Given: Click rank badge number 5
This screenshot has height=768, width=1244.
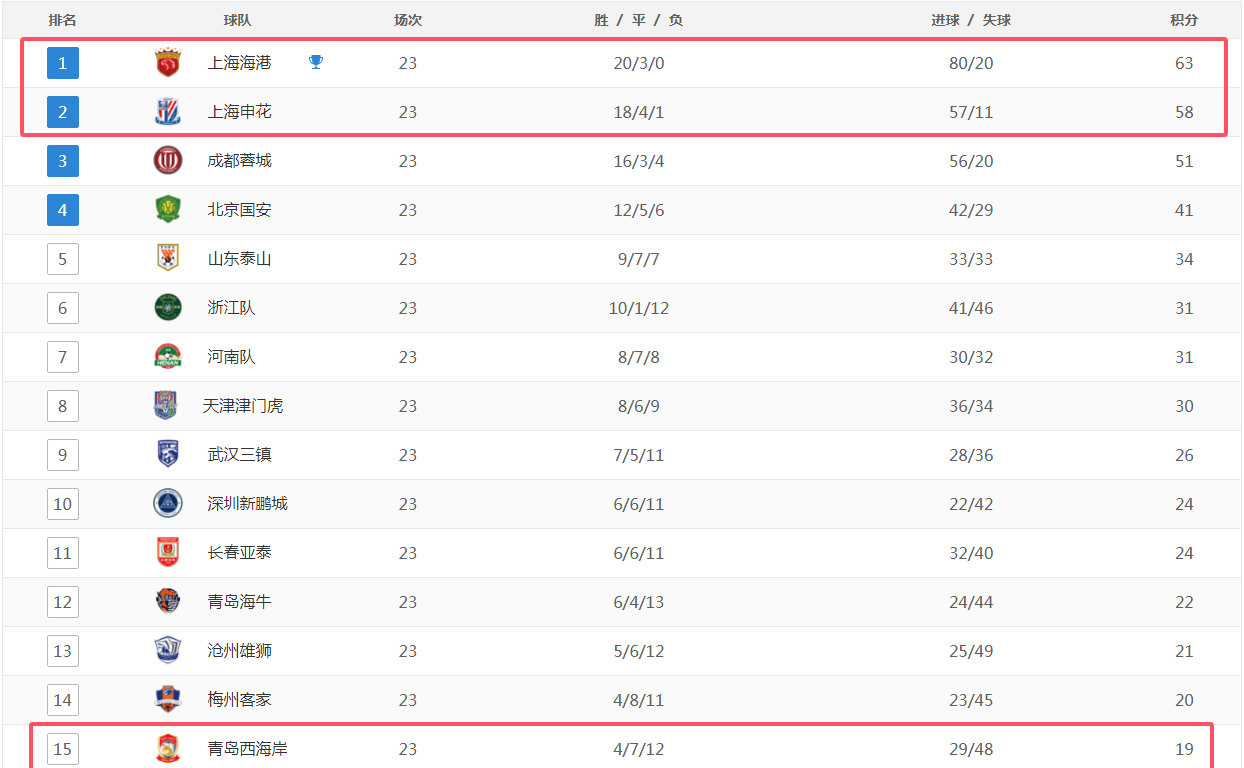Looking at the screenshot, I should (x=63, y=259).
